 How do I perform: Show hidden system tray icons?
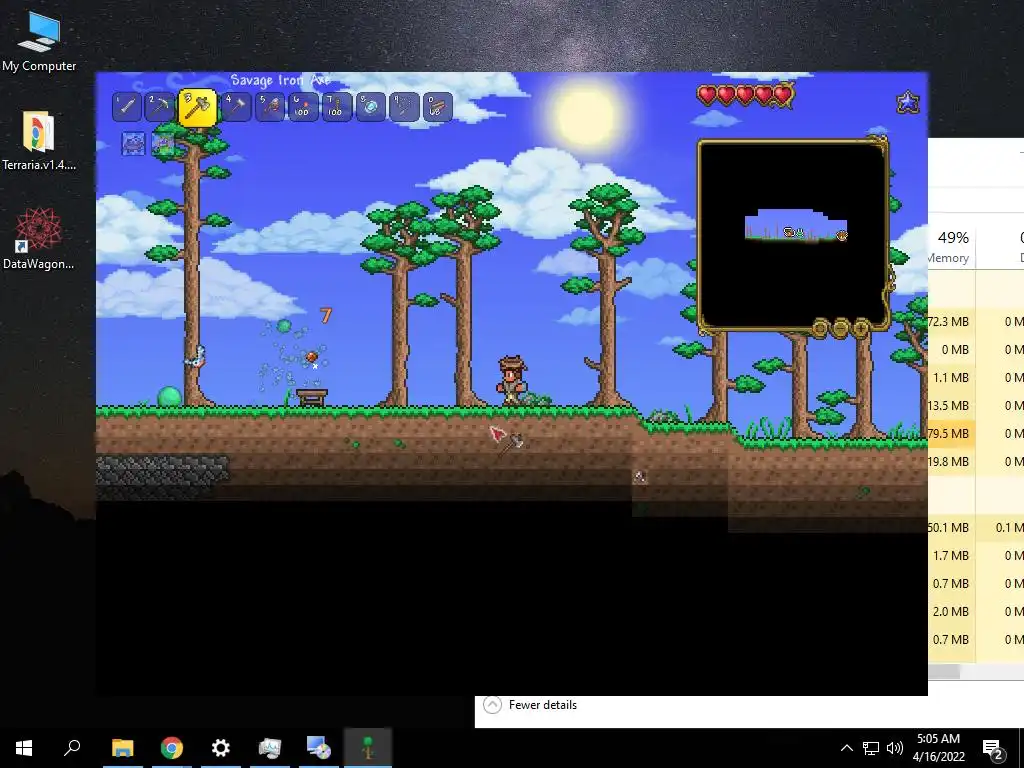point(846,748)
